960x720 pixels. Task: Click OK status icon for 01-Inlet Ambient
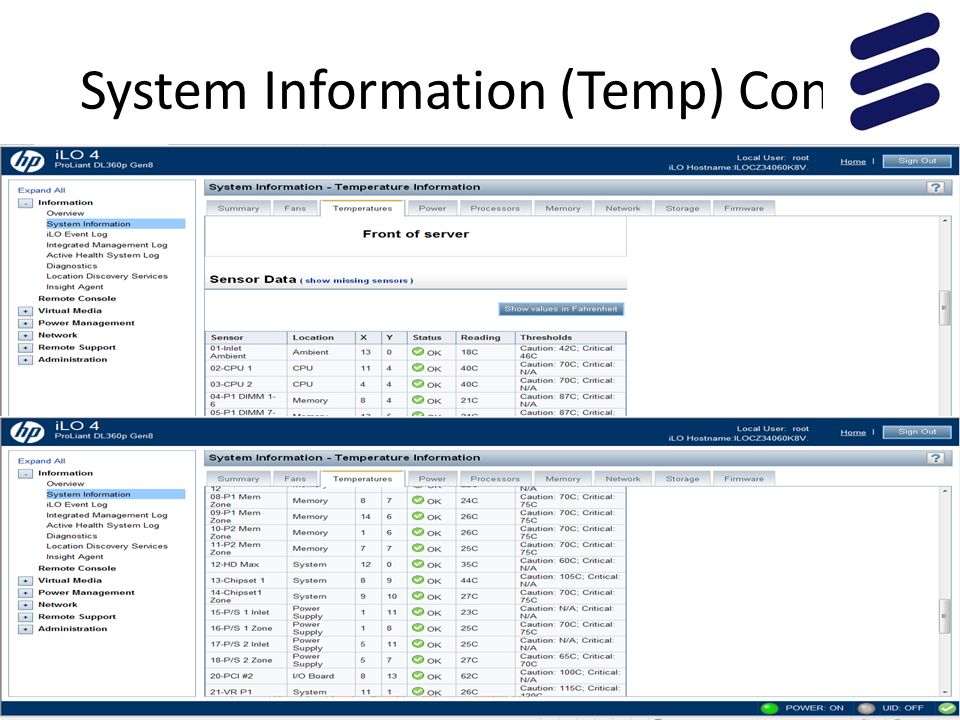click(x=418, y=351)
